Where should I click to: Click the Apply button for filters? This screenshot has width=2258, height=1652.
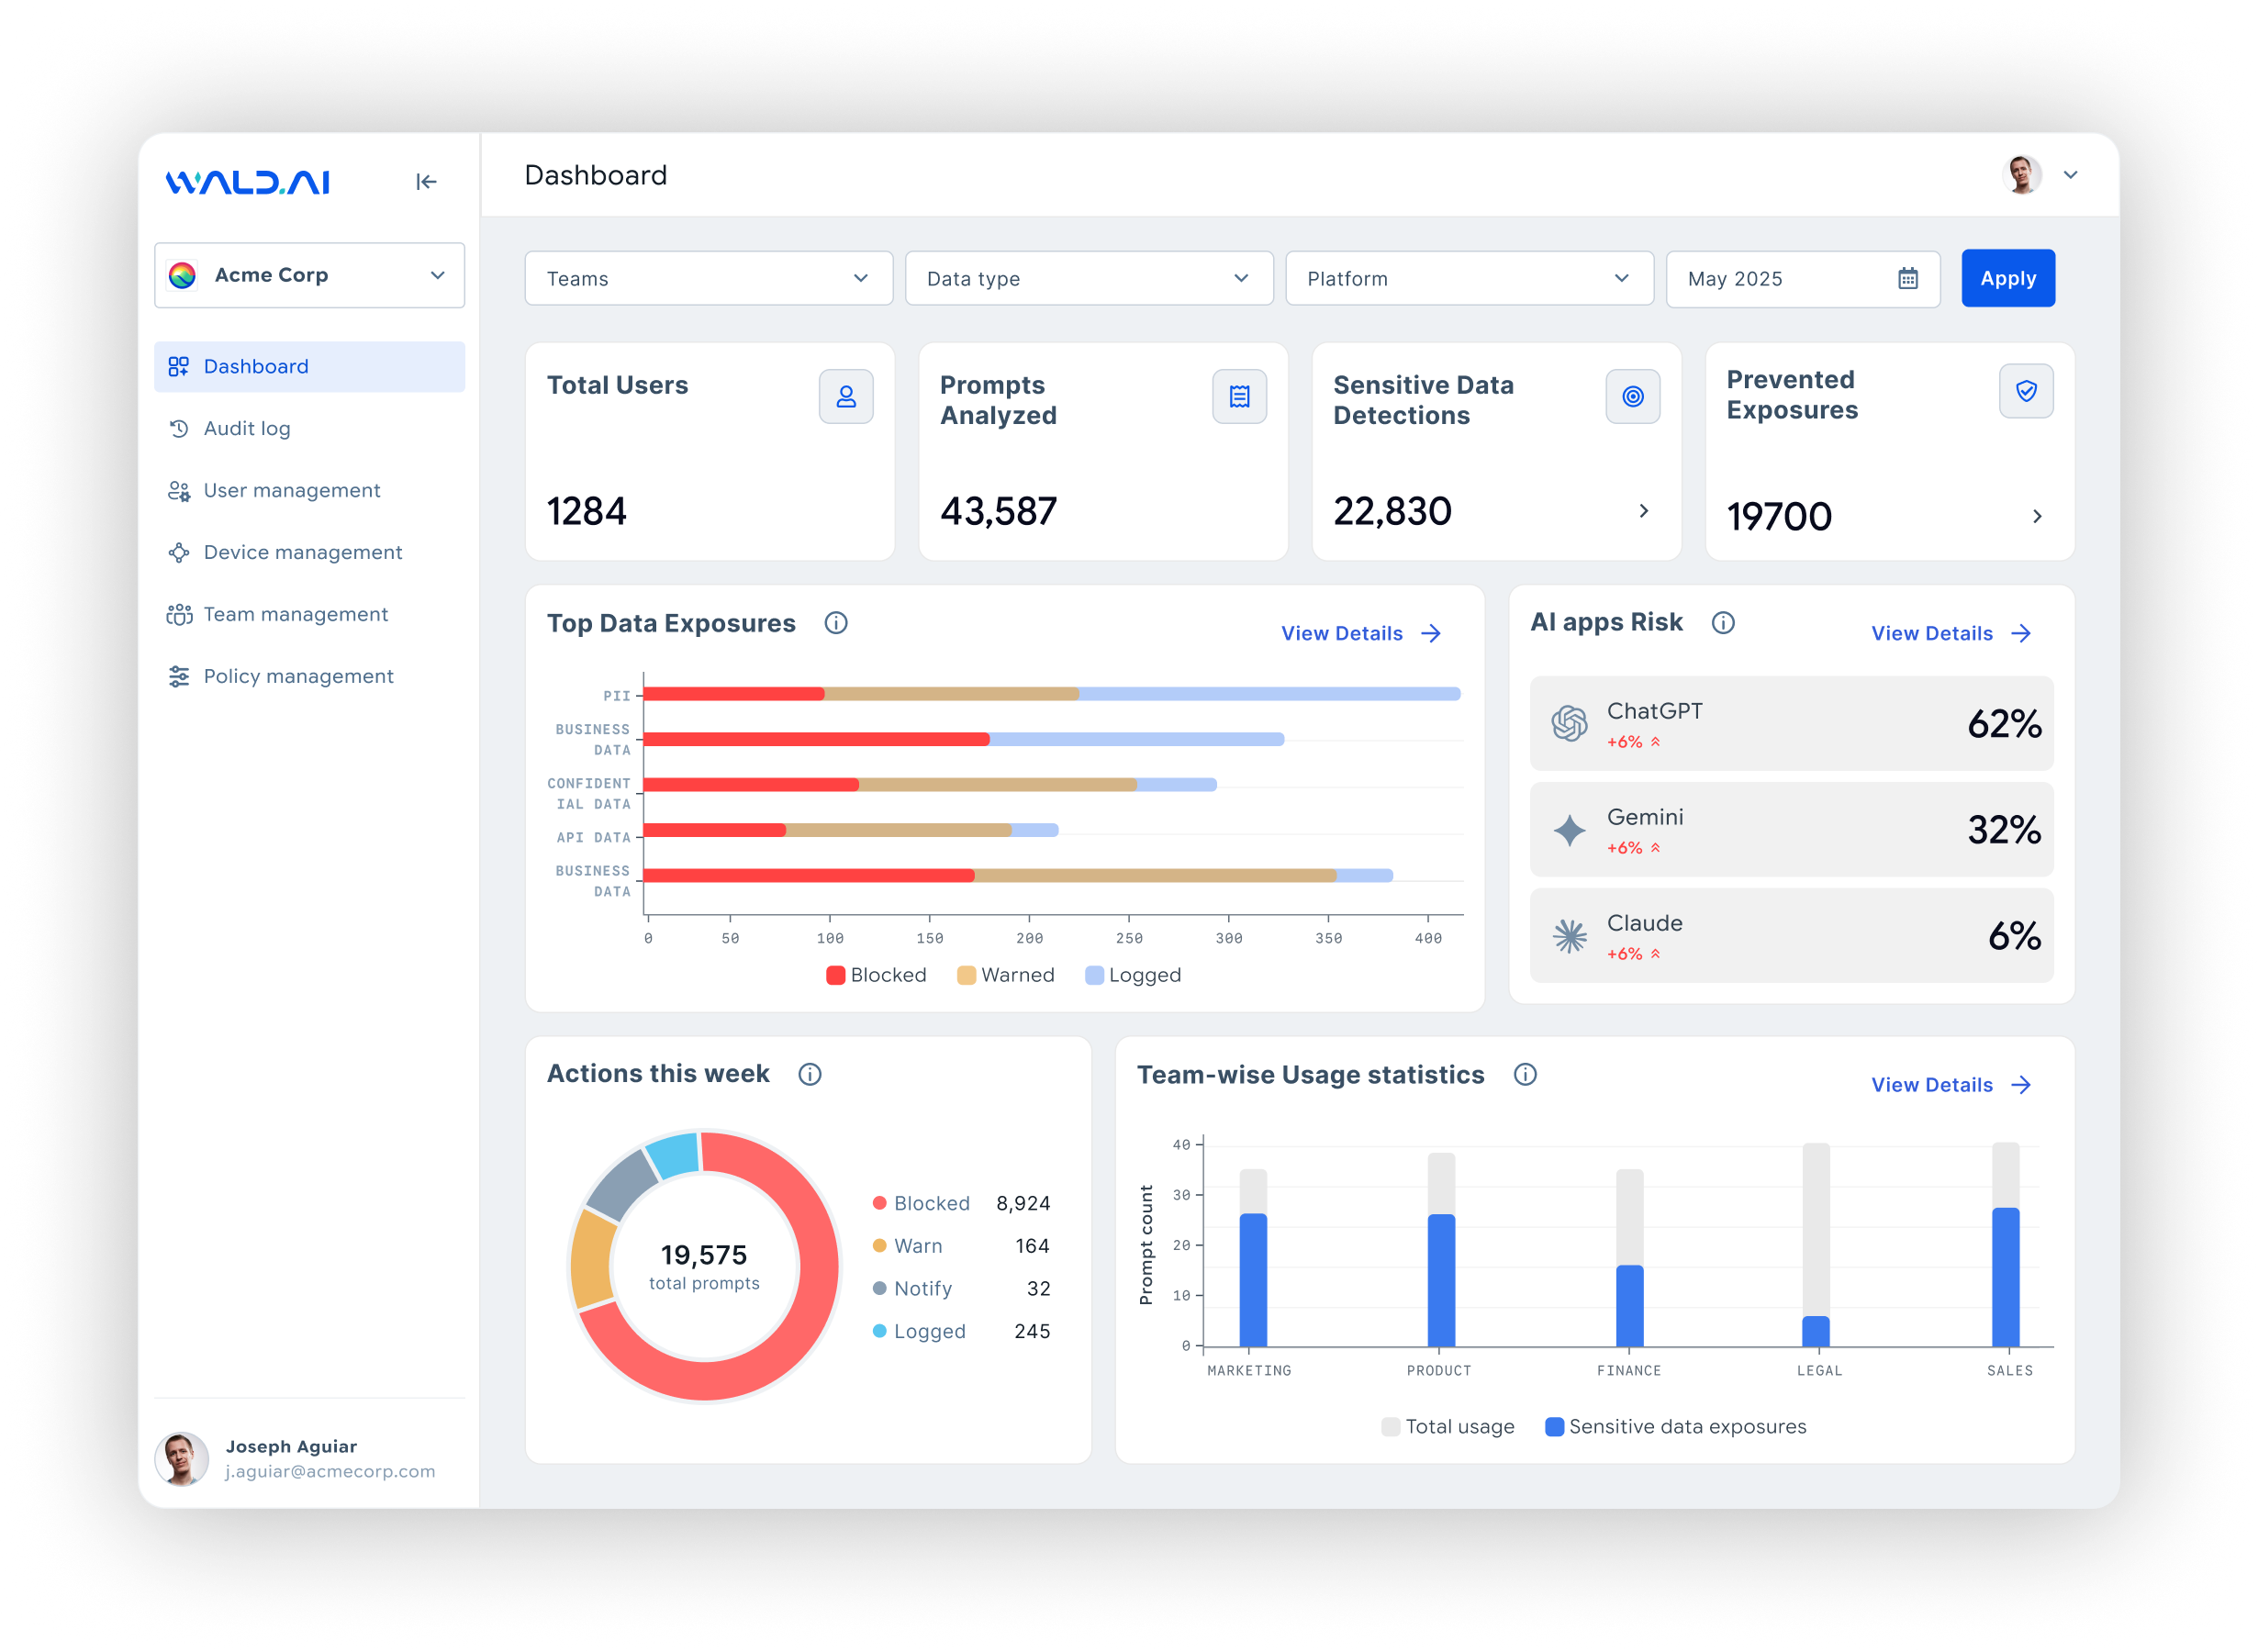[2007, 278]
